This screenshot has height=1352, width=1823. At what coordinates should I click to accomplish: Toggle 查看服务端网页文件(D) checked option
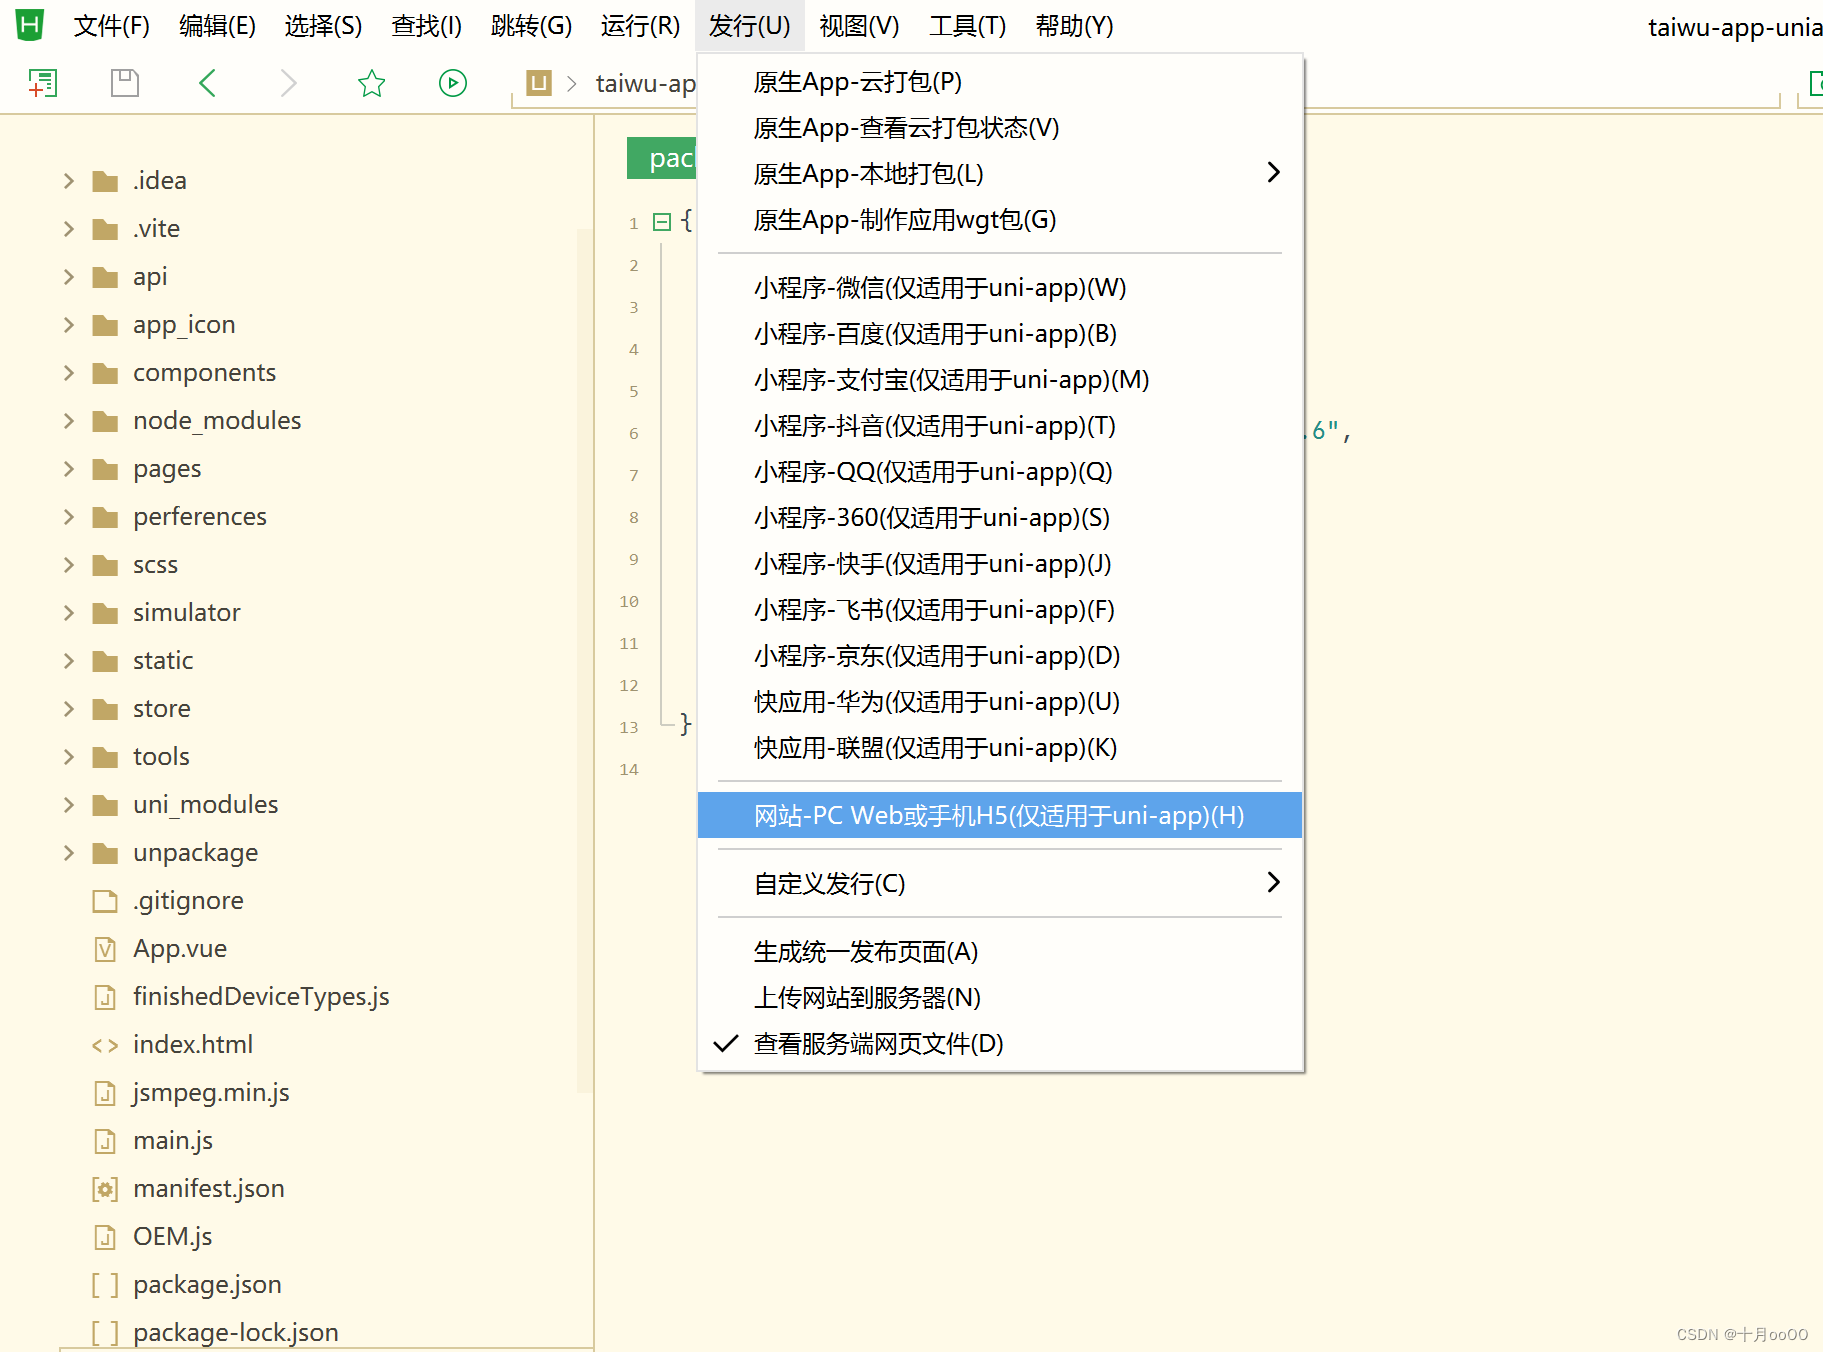(x=1000, y=1044)
